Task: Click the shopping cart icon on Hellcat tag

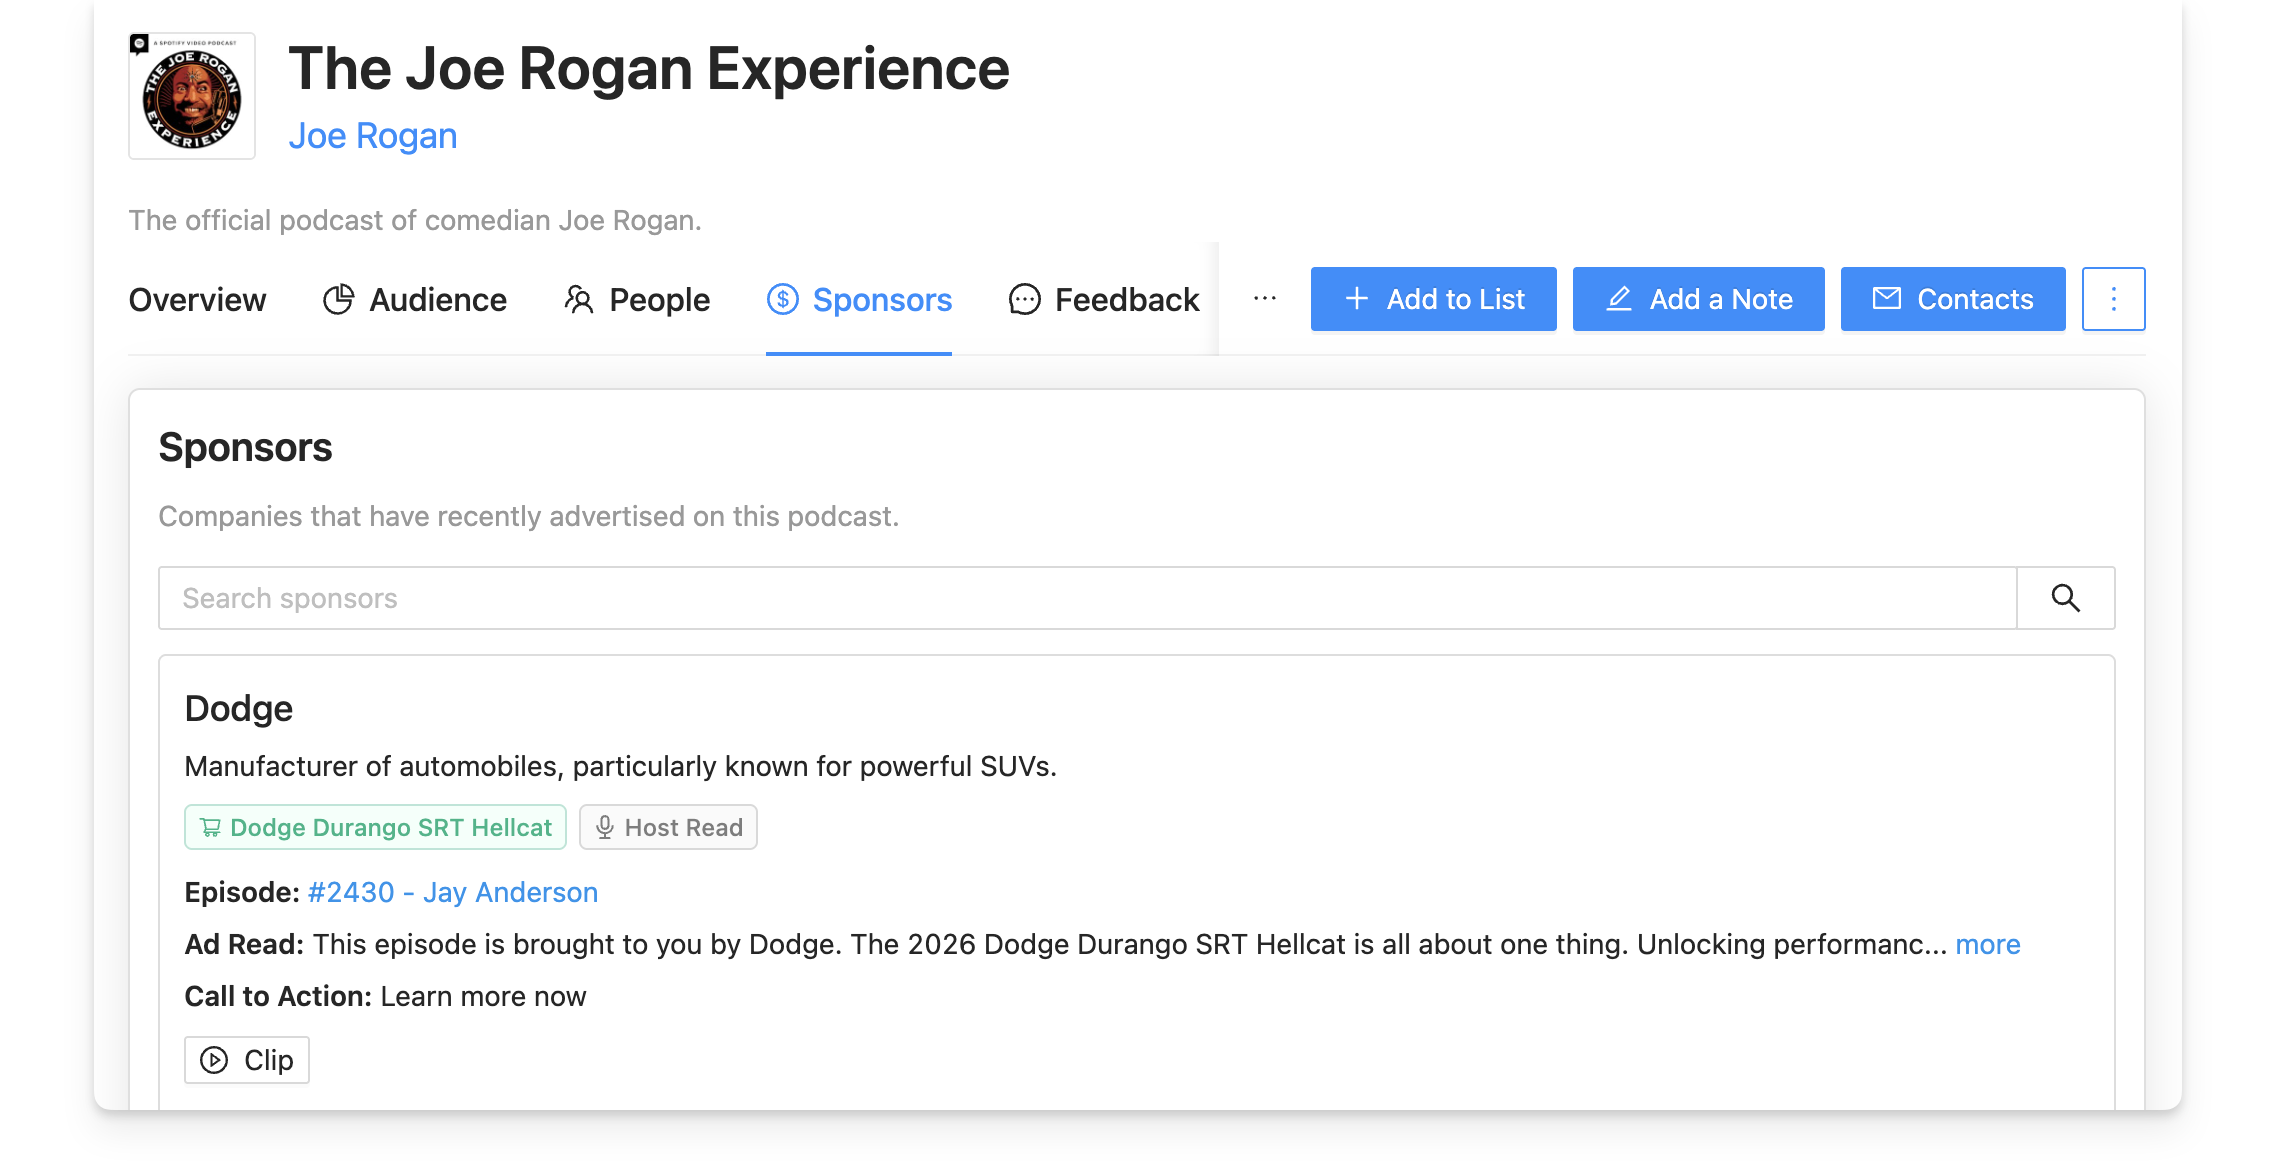Action: (212, 827)
